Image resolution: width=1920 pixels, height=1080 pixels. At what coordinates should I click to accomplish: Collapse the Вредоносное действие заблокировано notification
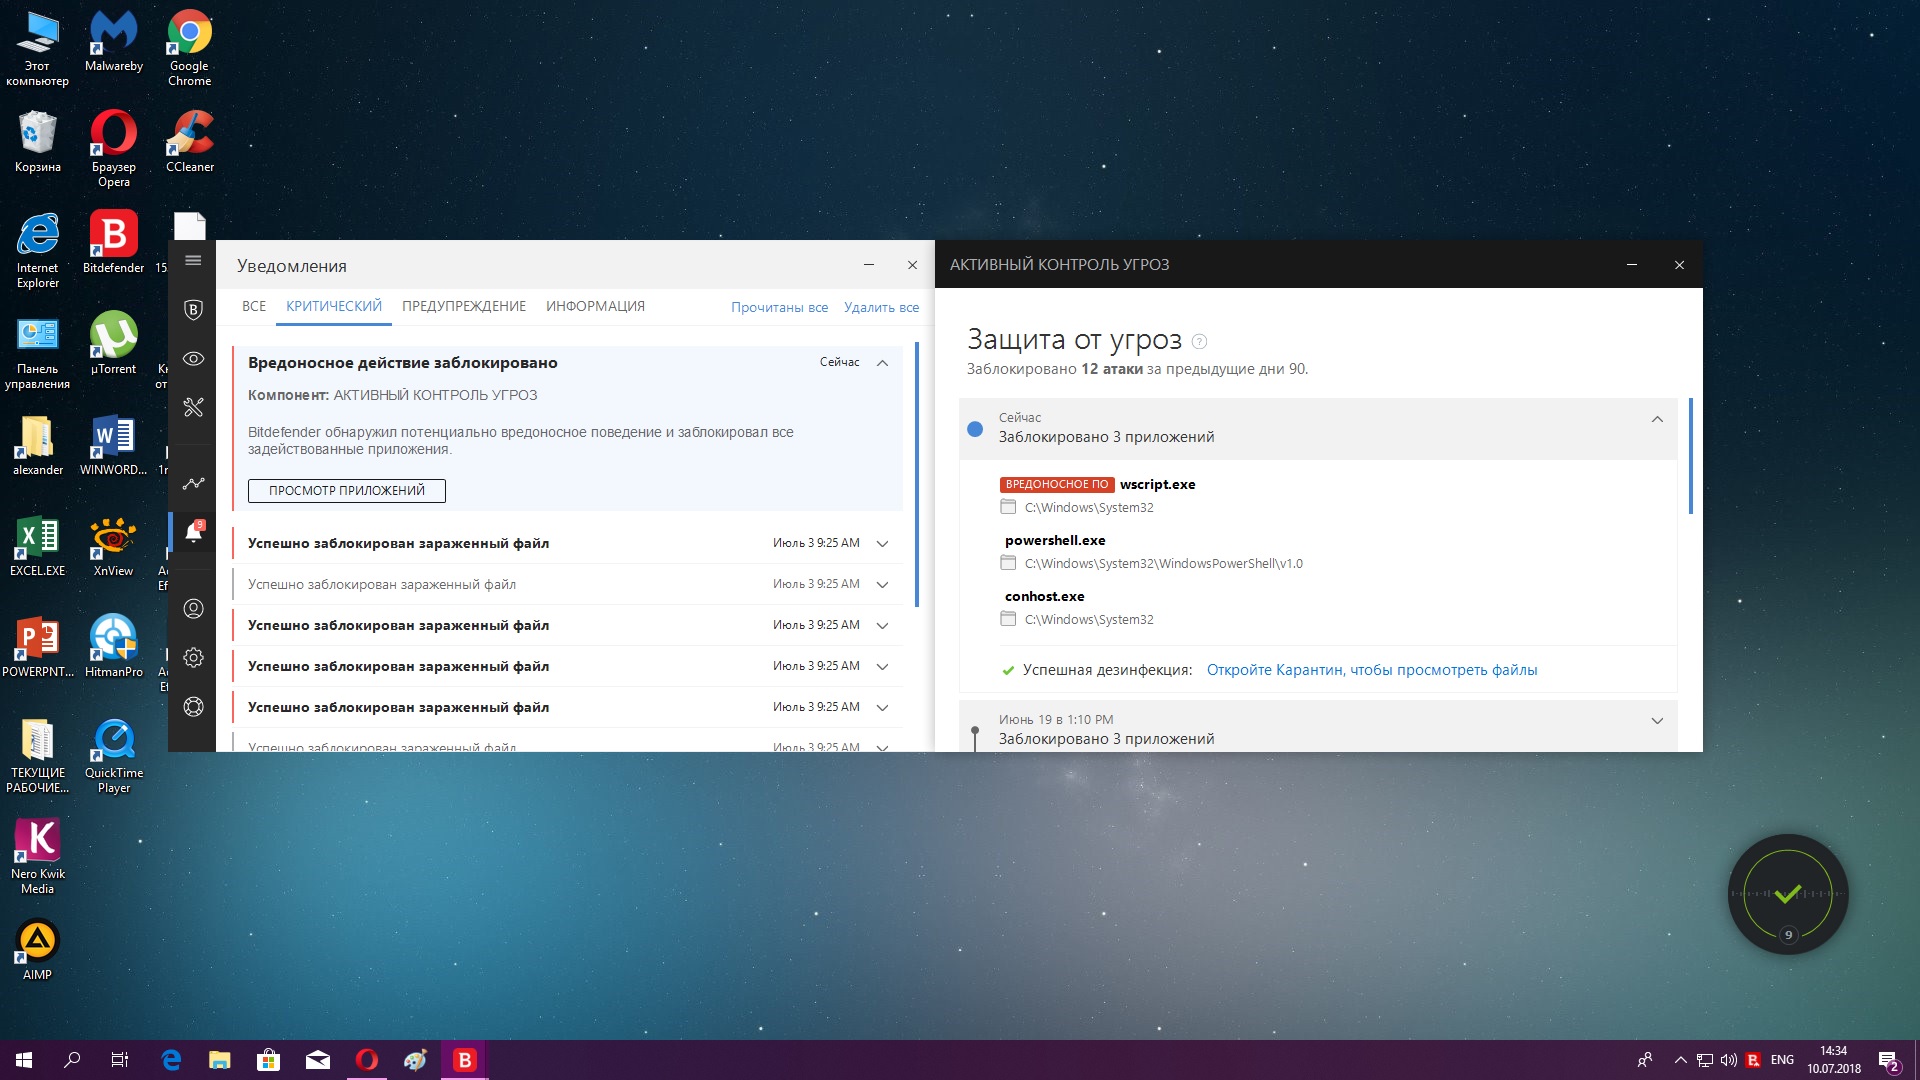882,363
